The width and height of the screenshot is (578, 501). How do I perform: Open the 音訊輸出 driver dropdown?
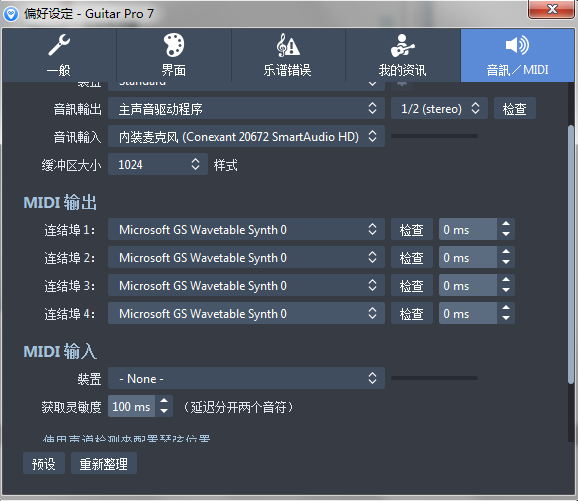[246, 108]
